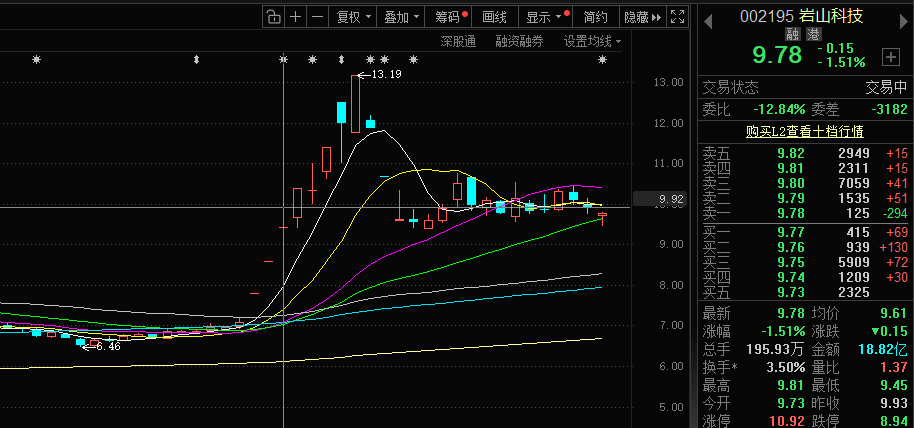Image resolution: width=914 pixels, height=428 pixels.
Task: Toggle the 简约 simple view mode
Action: point(596,16)
